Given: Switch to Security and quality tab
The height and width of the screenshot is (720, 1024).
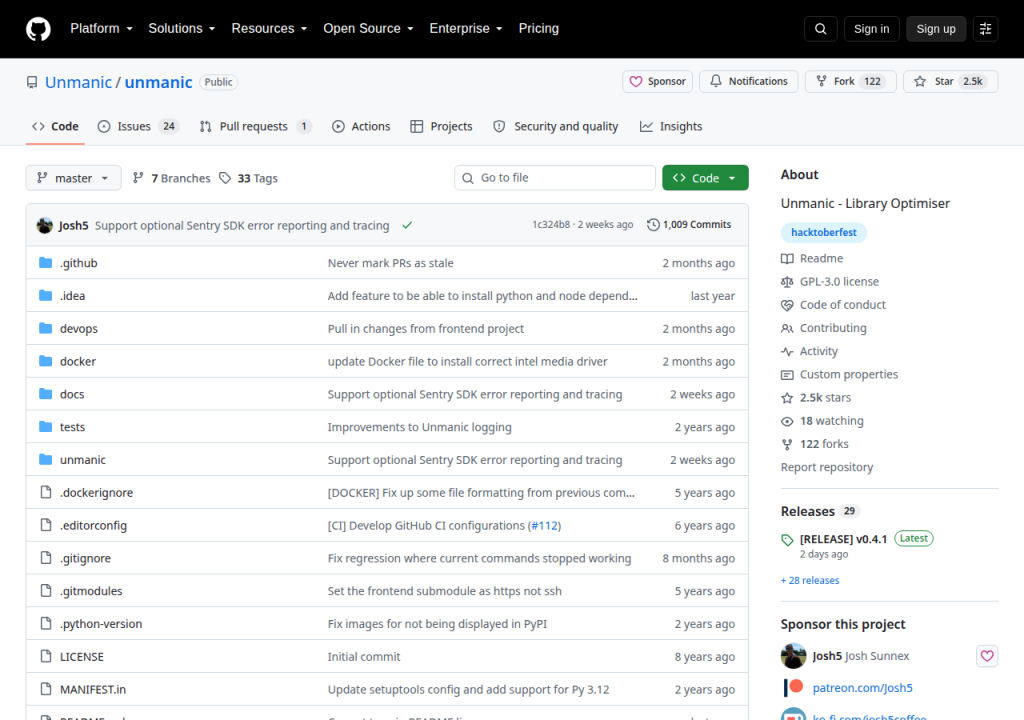Looking at the screenshot, I should 556,126.
